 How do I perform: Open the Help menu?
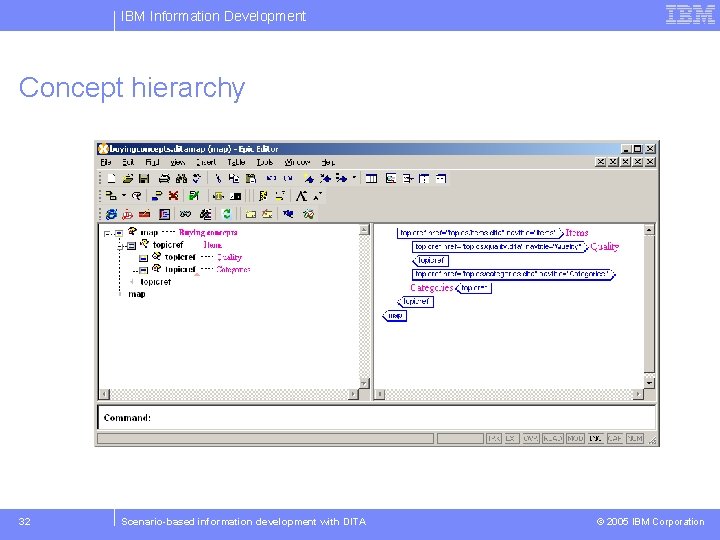[328, 162]
